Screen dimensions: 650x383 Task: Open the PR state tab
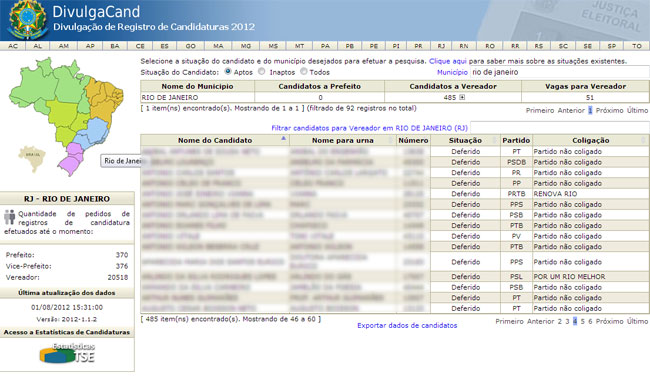(x=418, y=46)
